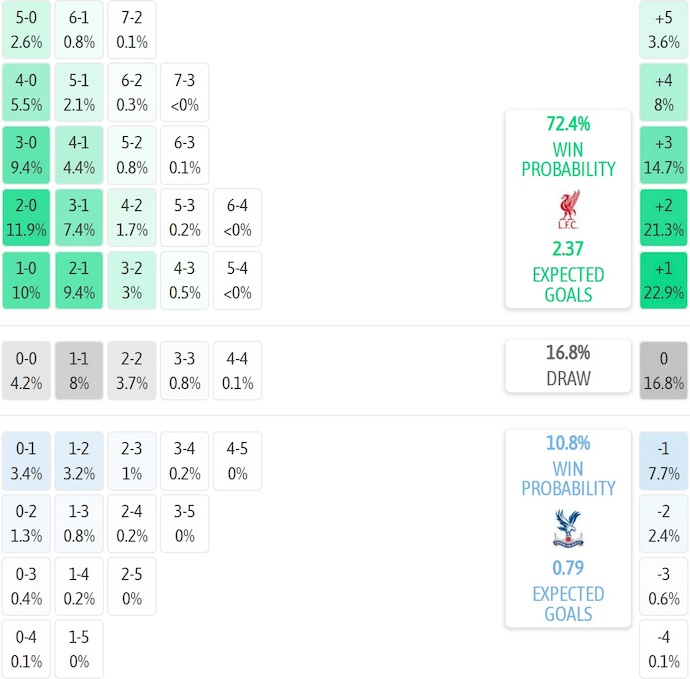The image size is (690, 679).
Task: Select the -1 goal margin tile
Action: (664, 460)
